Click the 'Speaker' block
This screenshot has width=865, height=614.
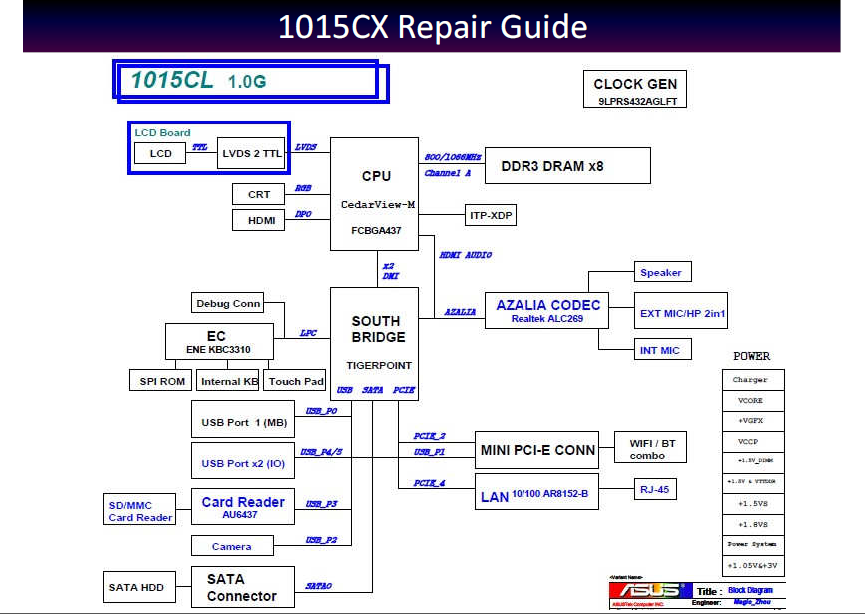(x=663, y=272)
